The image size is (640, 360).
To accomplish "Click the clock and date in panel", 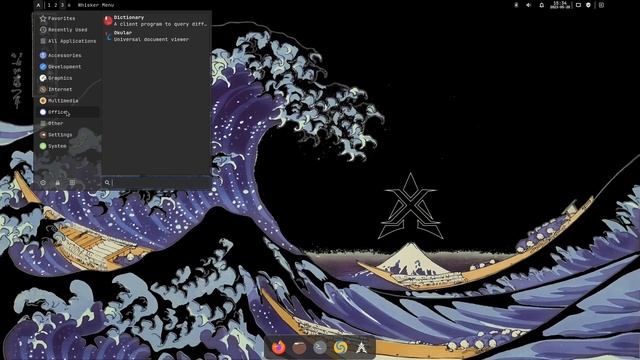I will (x=560, y=5).
